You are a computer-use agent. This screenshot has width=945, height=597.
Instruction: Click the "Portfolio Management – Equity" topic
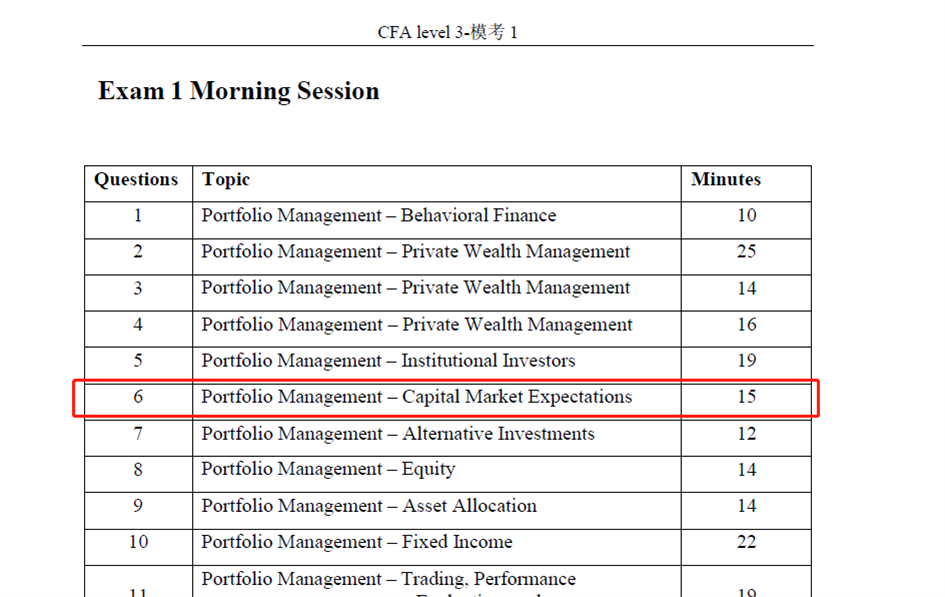coord(328,470)
